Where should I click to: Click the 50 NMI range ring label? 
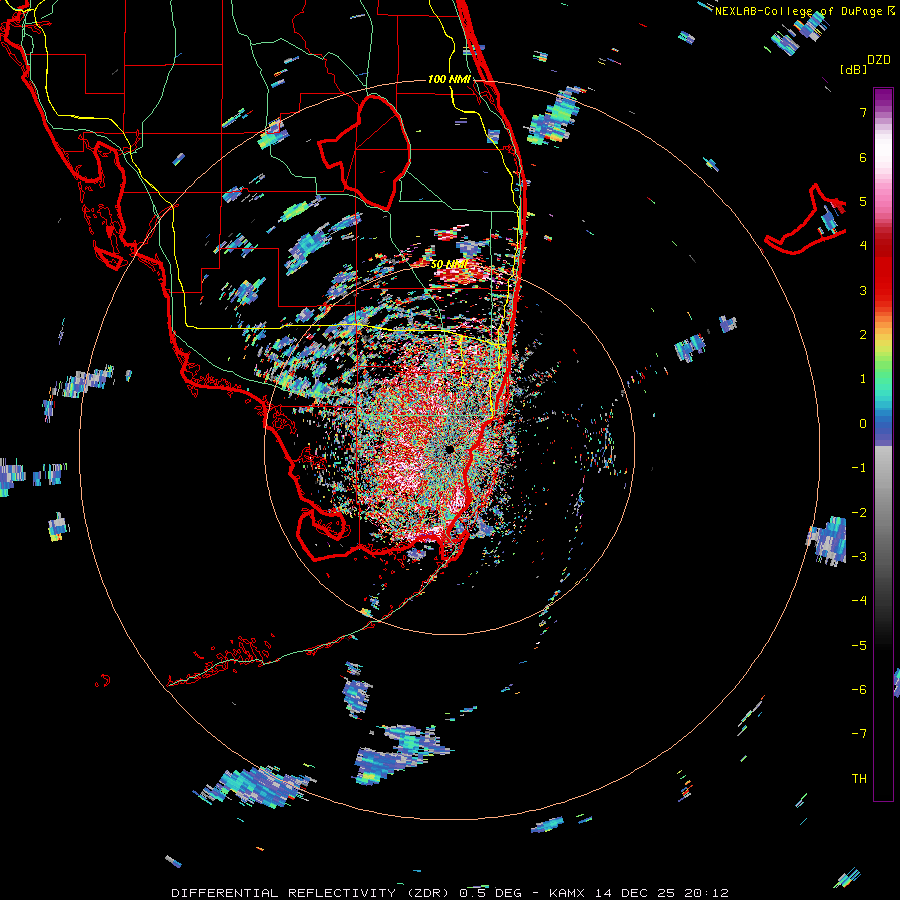[449, 264]
